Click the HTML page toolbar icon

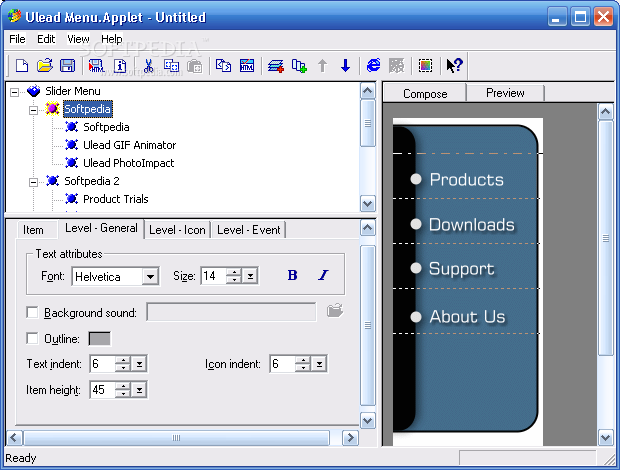247,65
